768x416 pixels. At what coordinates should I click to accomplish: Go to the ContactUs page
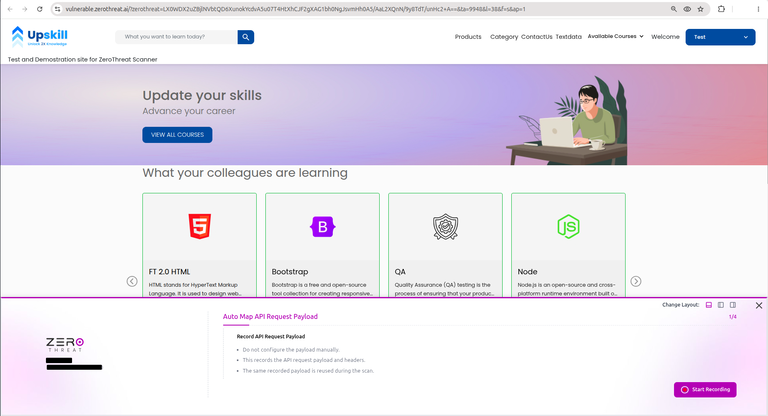(x=536, y=37)
